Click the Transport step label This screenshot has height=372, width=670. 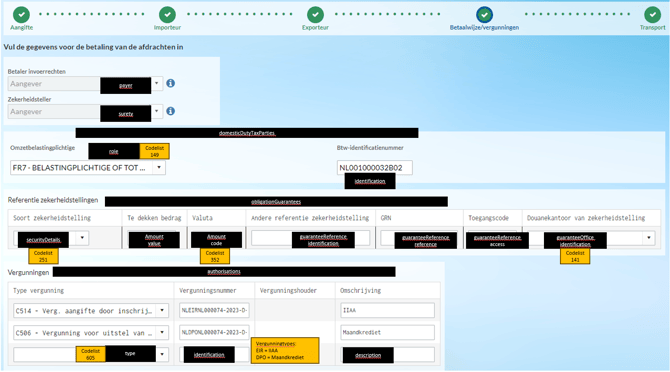coord(652,27)
